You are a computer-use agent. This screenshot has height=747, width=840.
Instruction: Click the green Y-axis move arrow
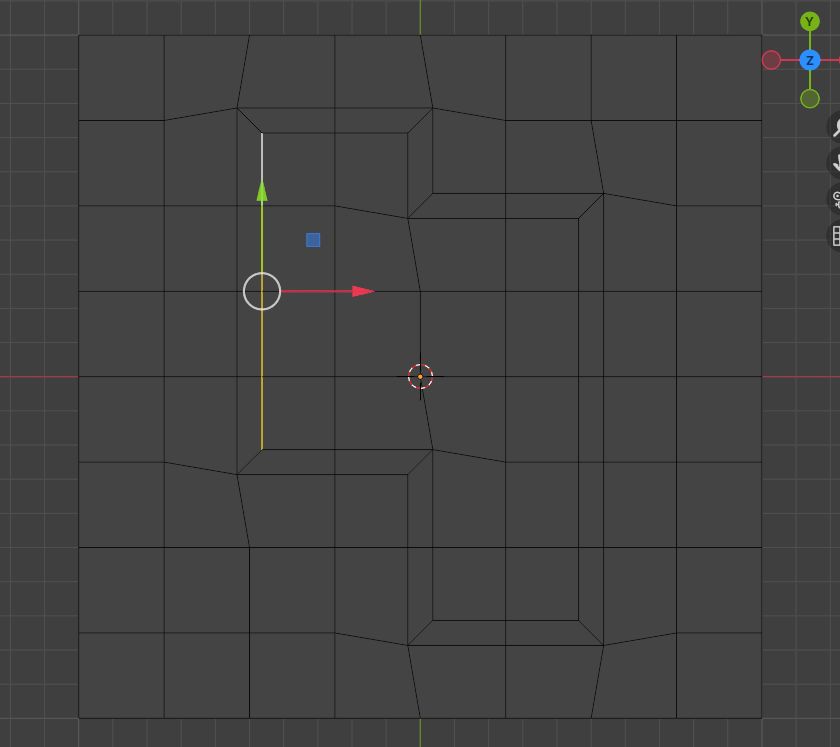[262, 191]
